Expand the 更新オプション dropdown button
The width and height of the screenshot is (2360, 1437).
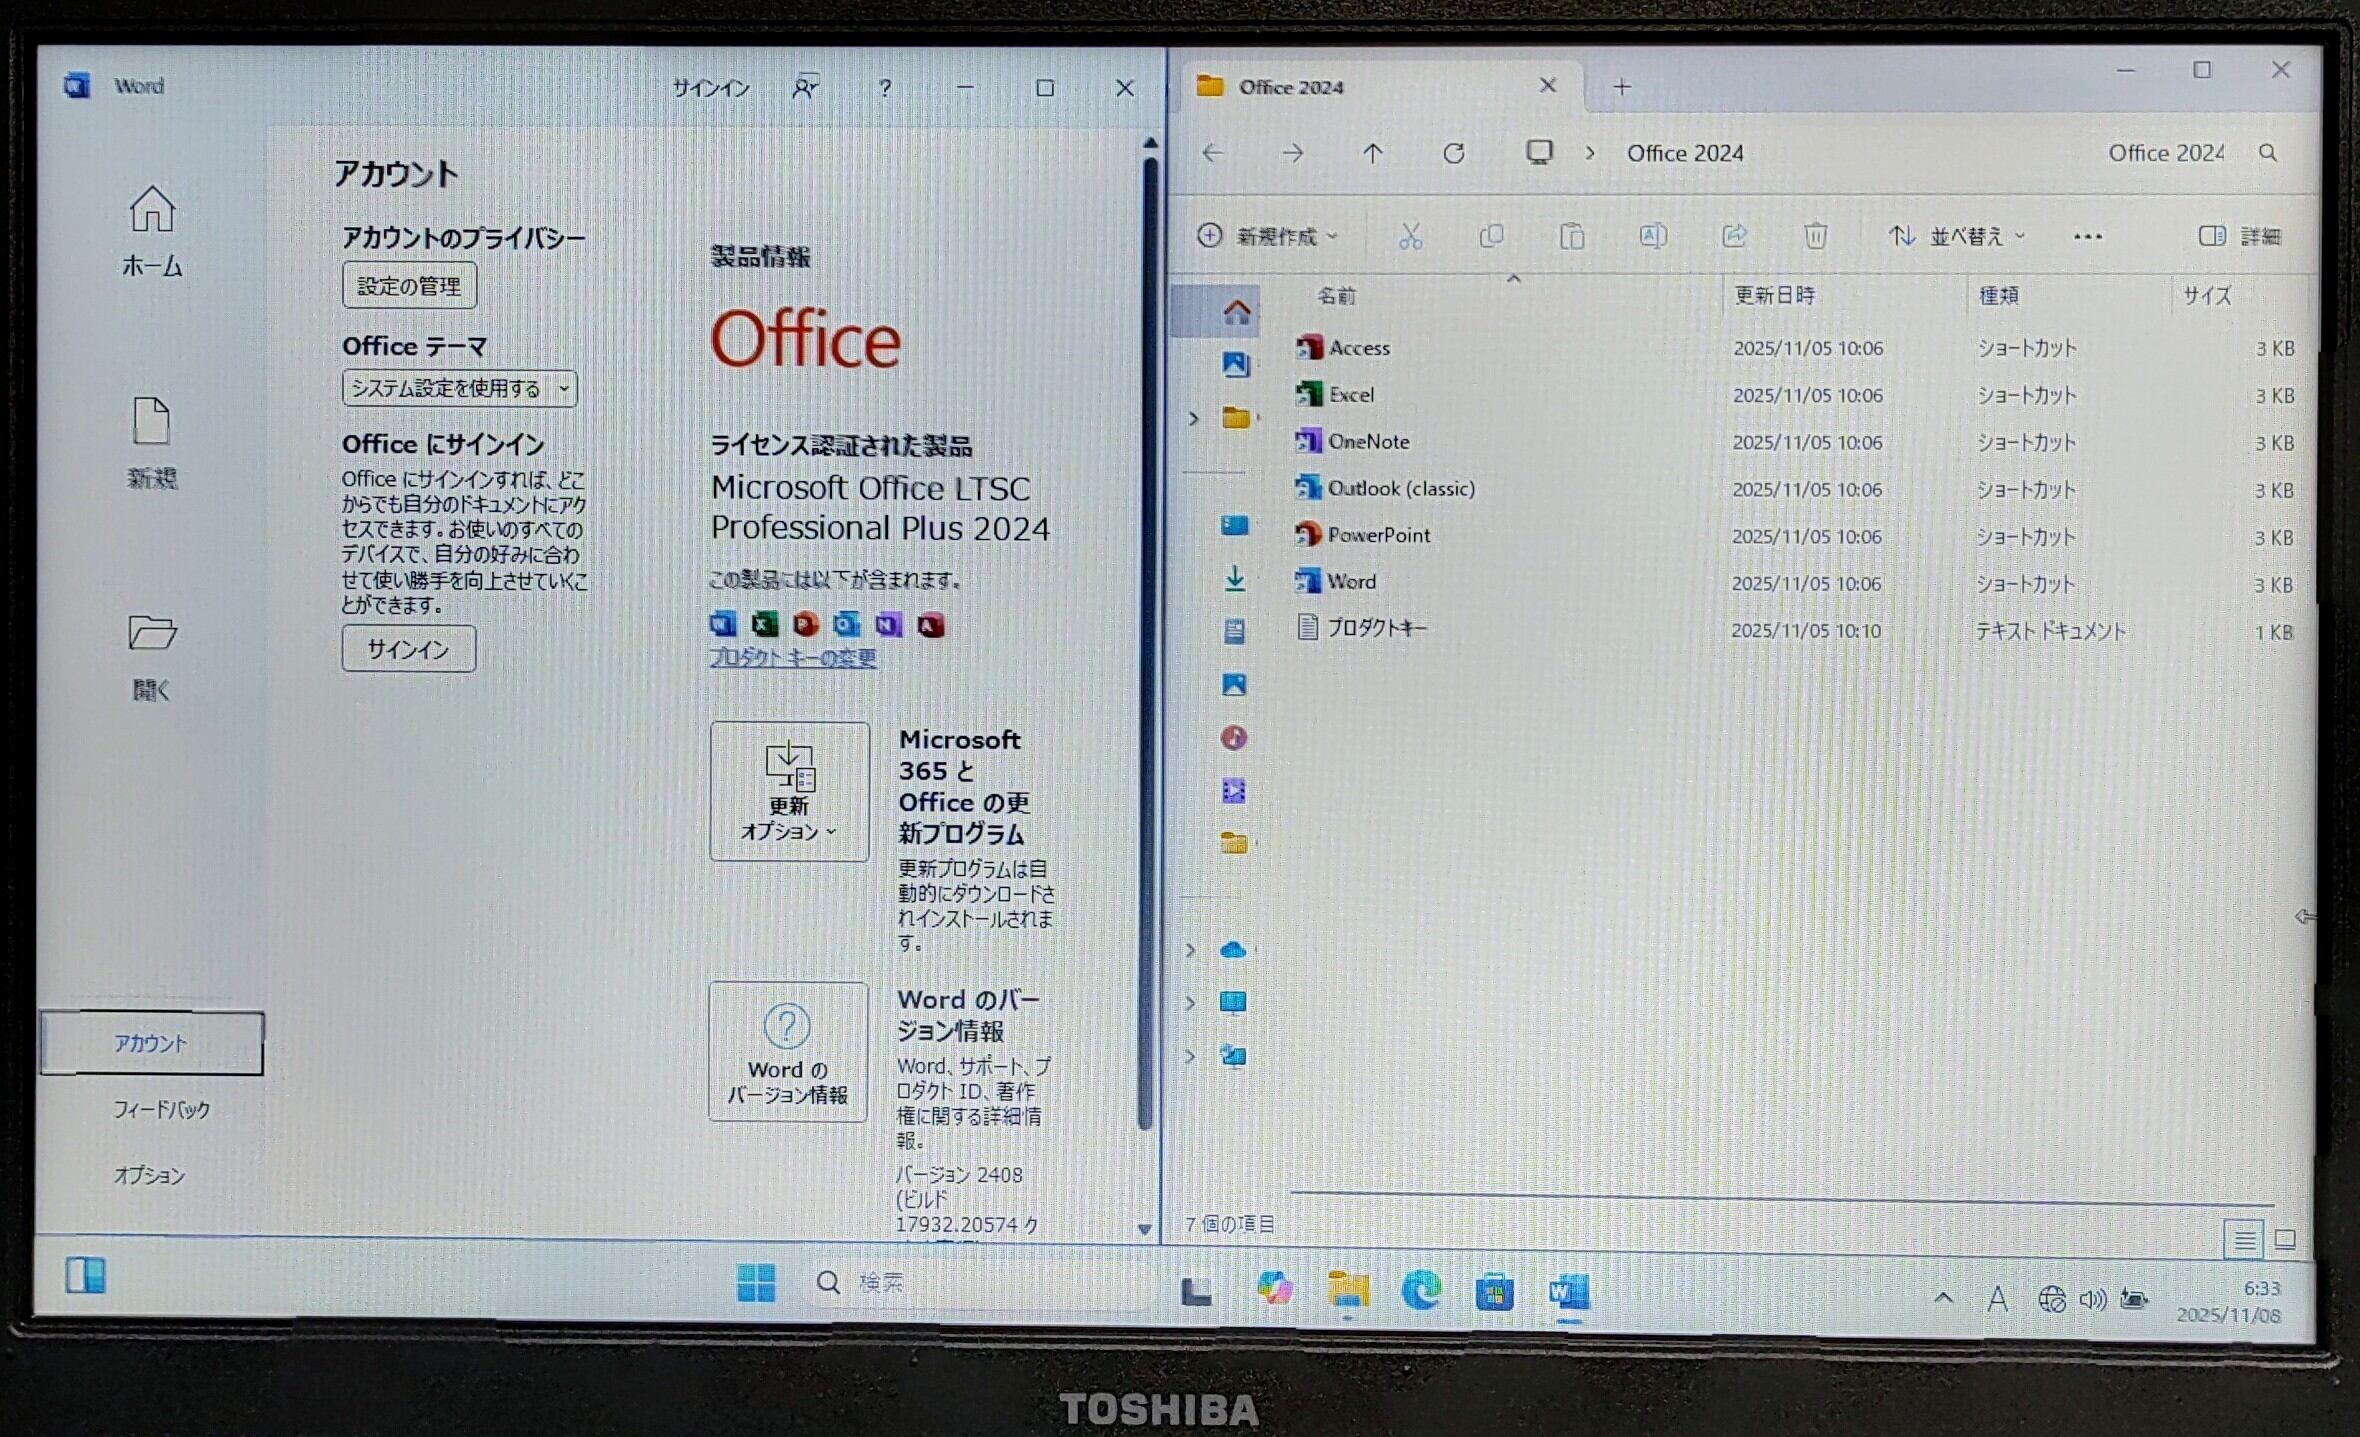point(789,791)
